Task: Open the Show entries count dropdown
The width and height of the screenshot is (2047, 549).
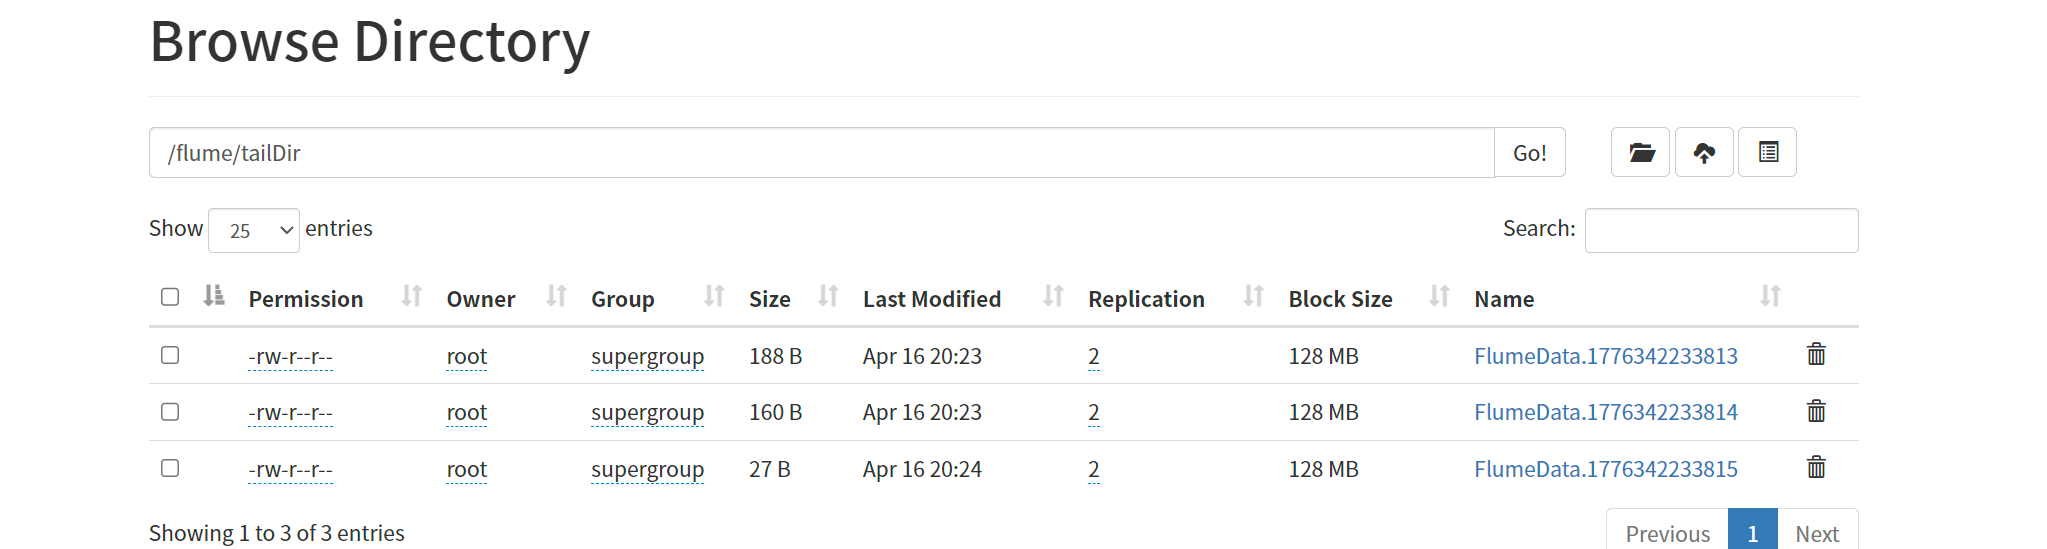Action: click(254, 230)
